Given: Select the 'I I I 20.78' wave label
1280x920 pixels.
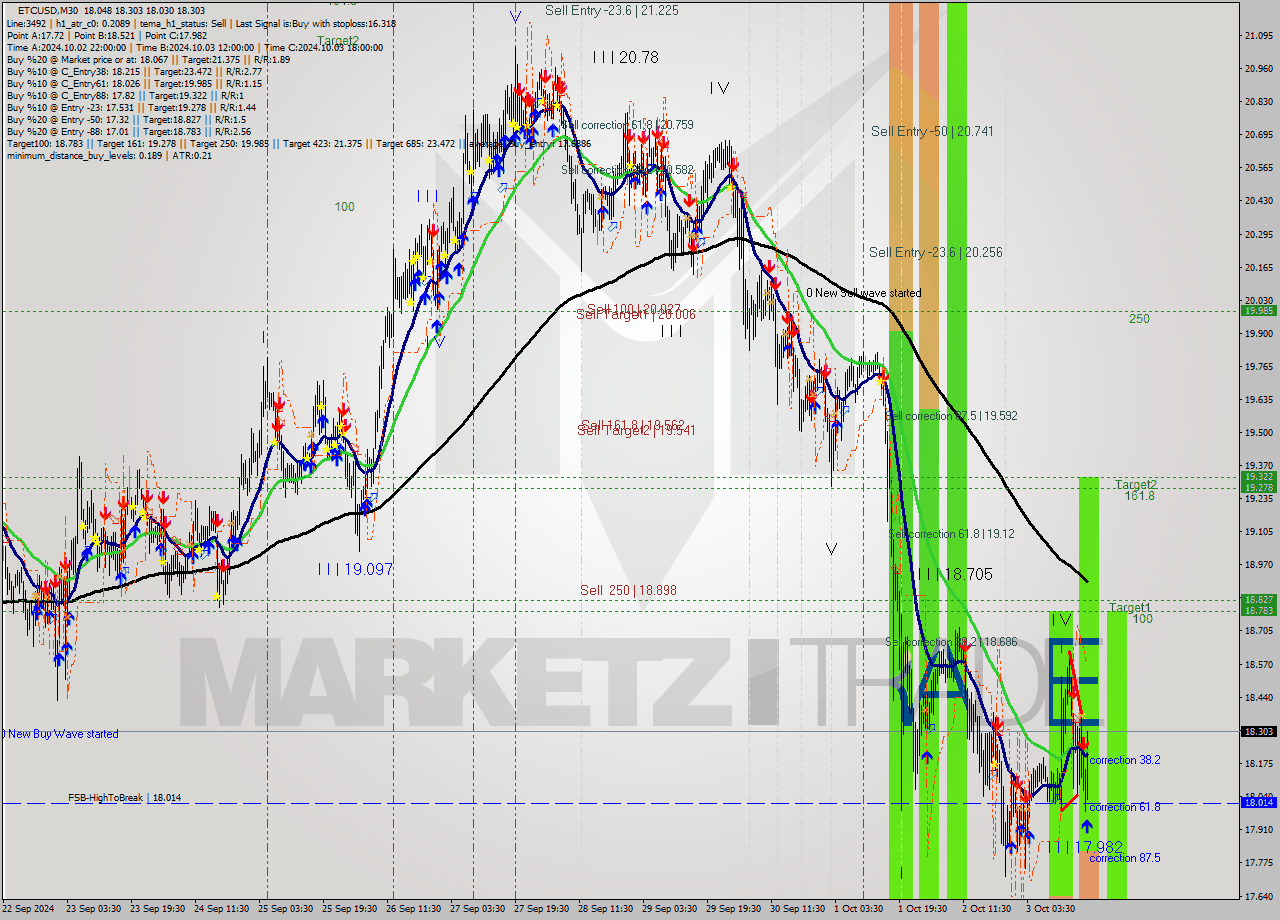Looking at the screenshot, I should (625, 58).
